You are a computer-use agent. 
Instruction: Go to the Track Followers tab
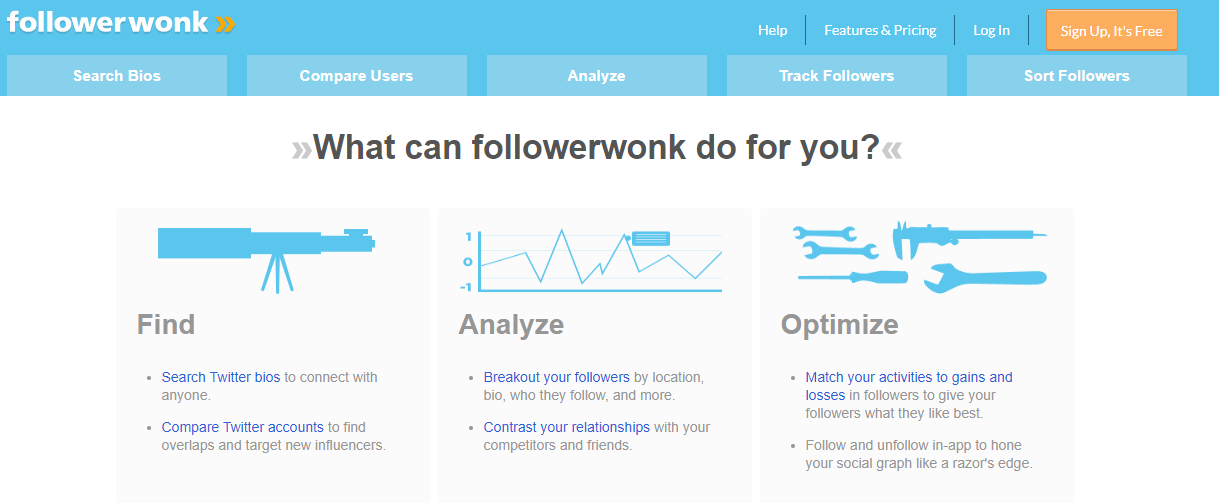[836, 76]
